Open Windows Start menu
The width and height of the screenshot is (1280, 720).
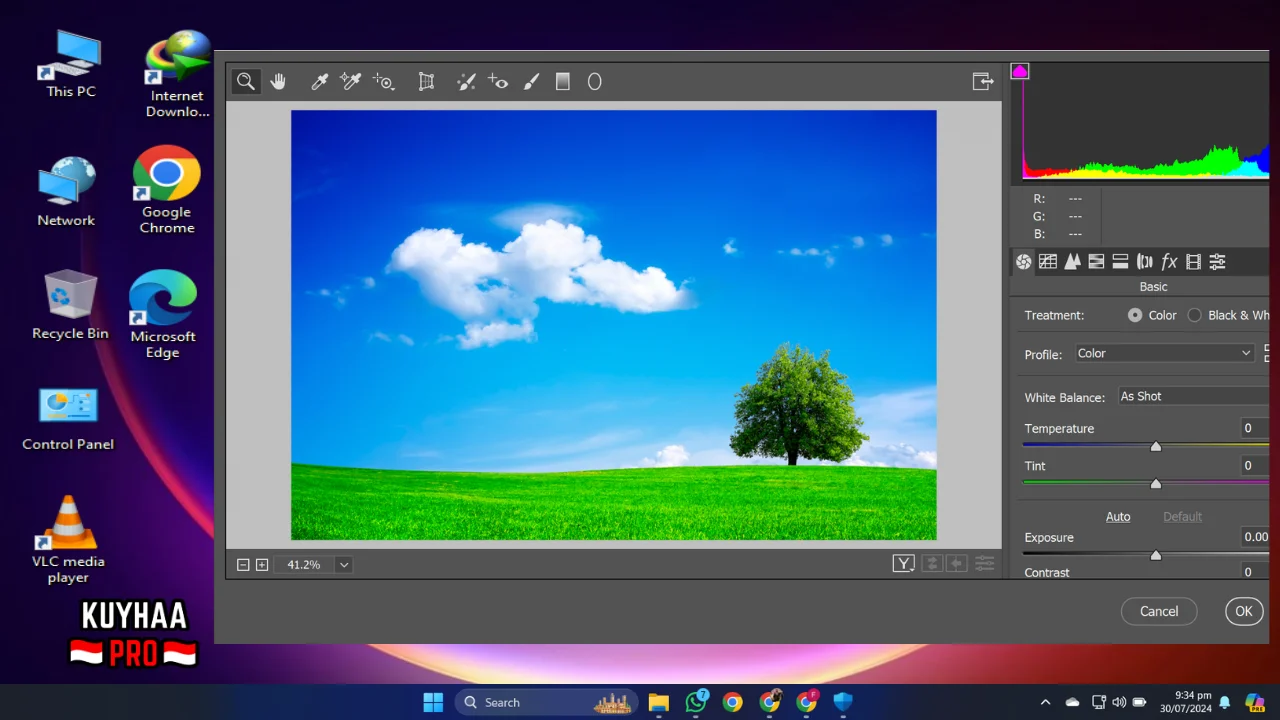pyautogui.click(x=433, y=702)
